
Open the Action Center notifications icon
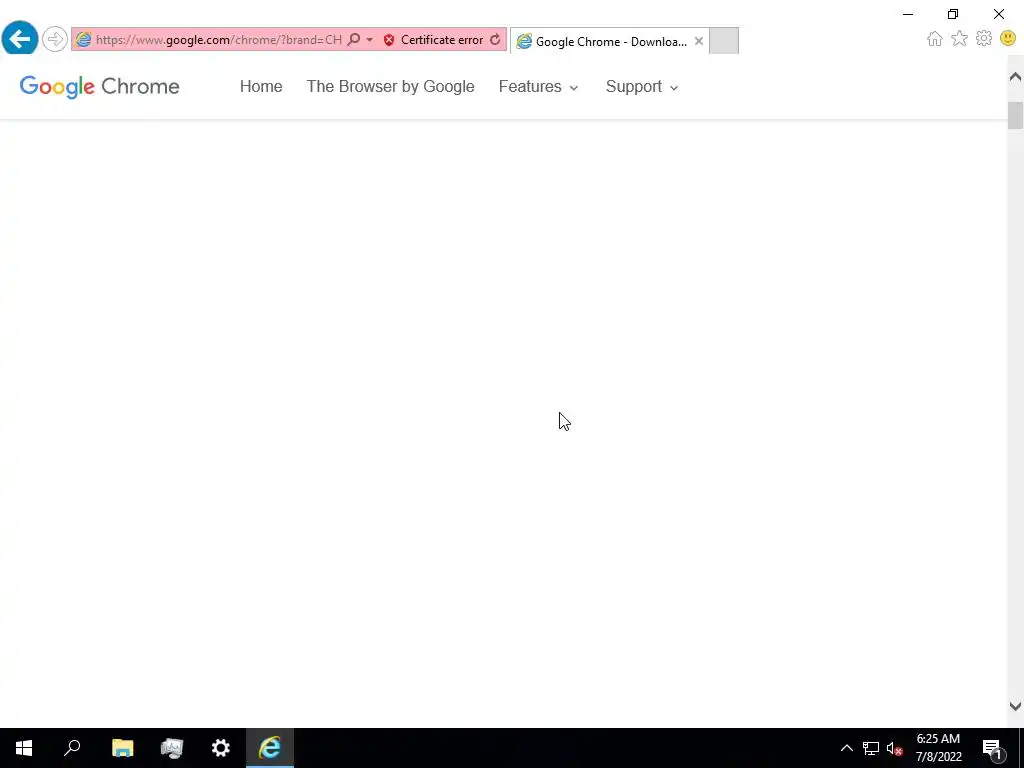coord(991,748)
